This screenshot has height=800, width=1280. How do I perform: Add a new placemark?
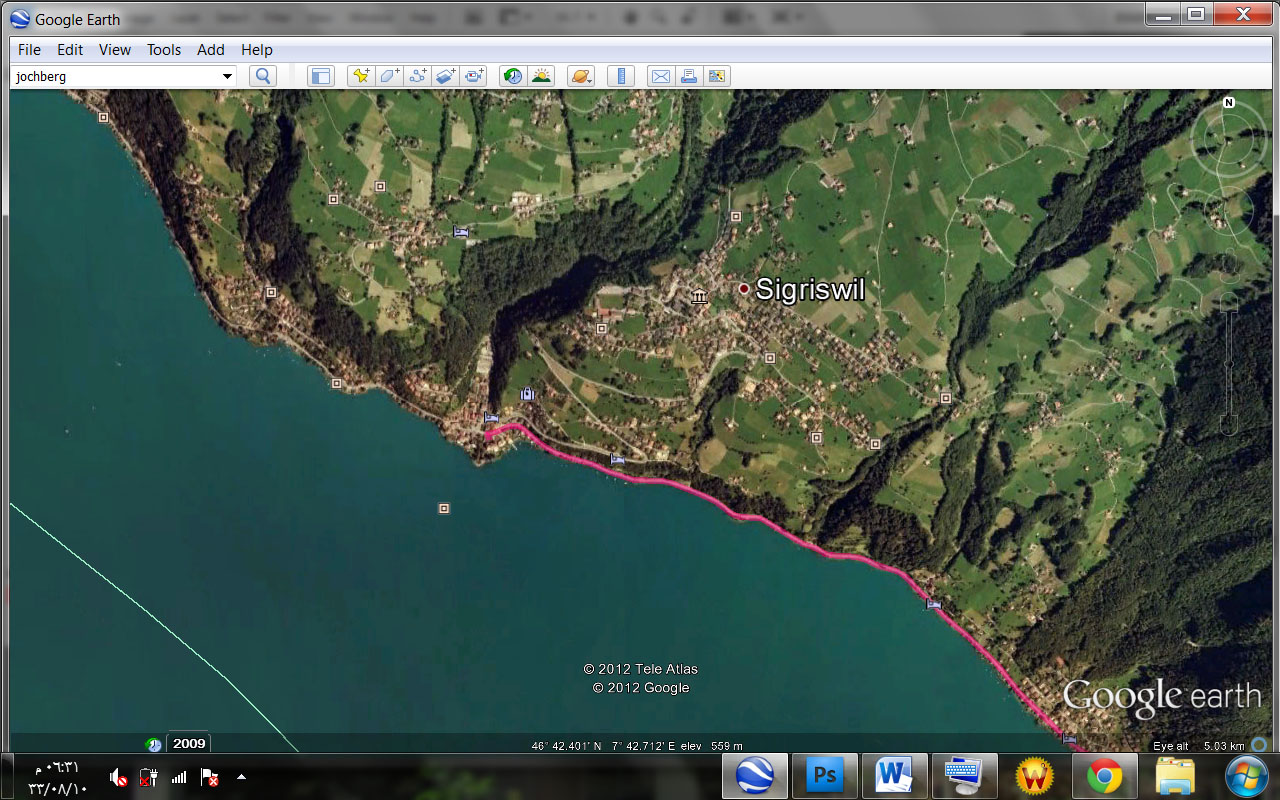[361, 76]
